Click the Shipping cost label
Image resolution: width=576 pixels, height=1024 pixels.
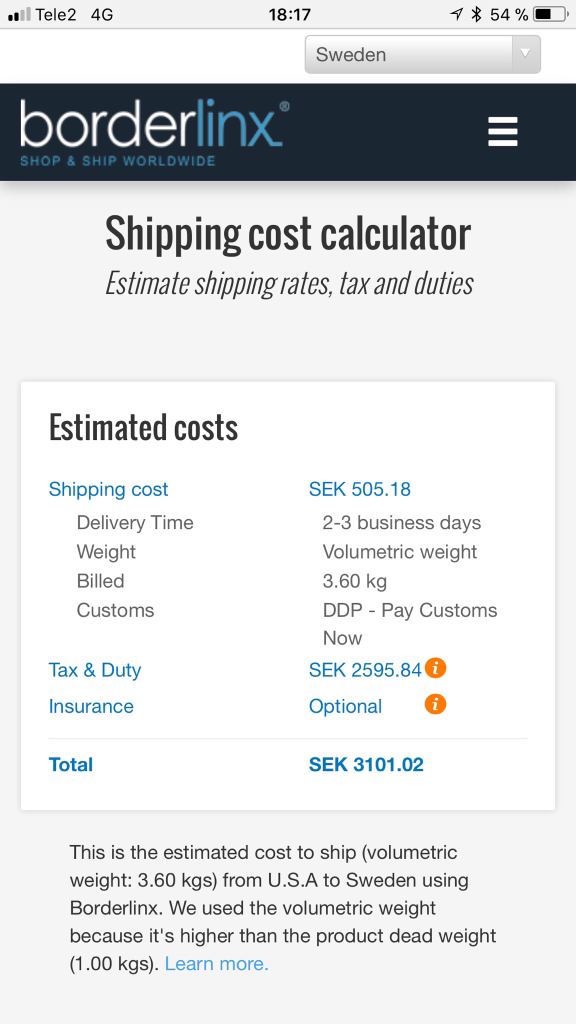[x=108, y=489]
